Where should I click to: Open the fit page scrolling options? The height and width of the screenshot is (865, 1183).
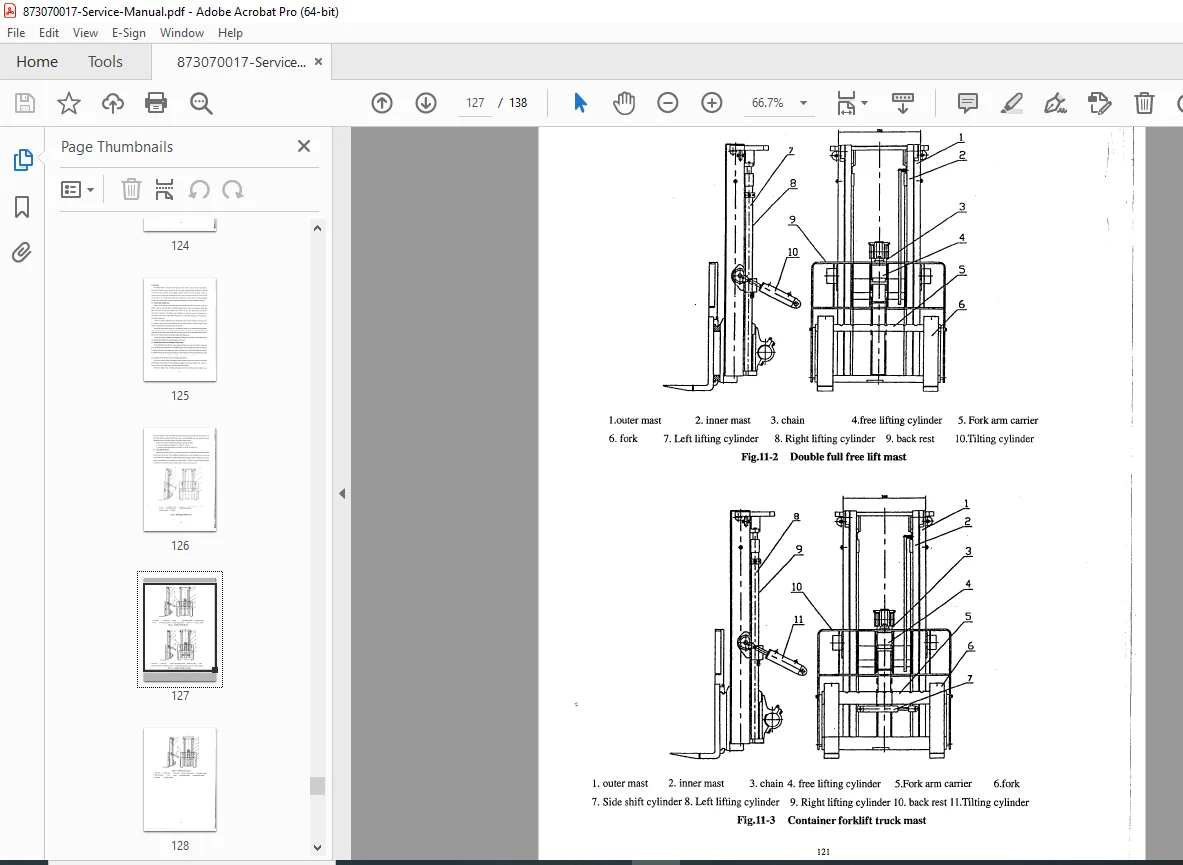pos(852,103)
